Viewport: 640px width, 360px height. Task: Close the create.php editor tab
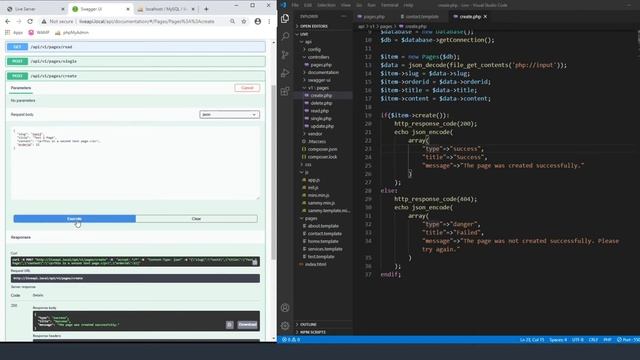[485, 17]
